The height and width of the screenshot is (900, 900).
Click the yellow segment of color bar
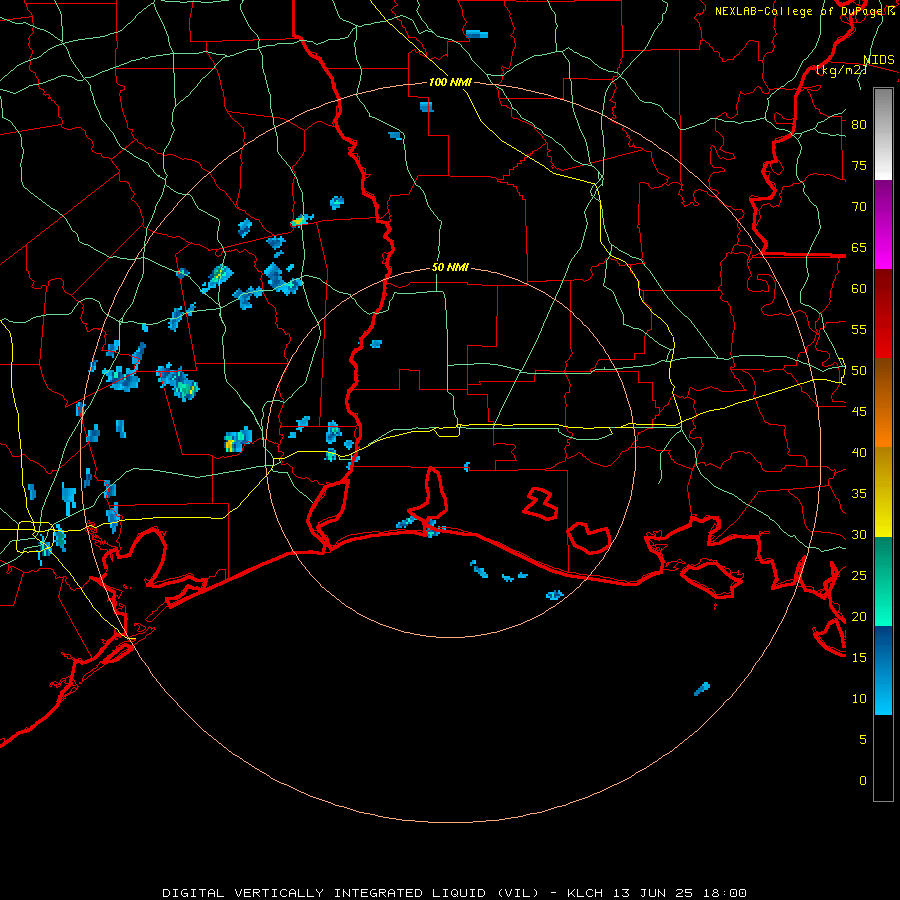[x=883, y=492]
